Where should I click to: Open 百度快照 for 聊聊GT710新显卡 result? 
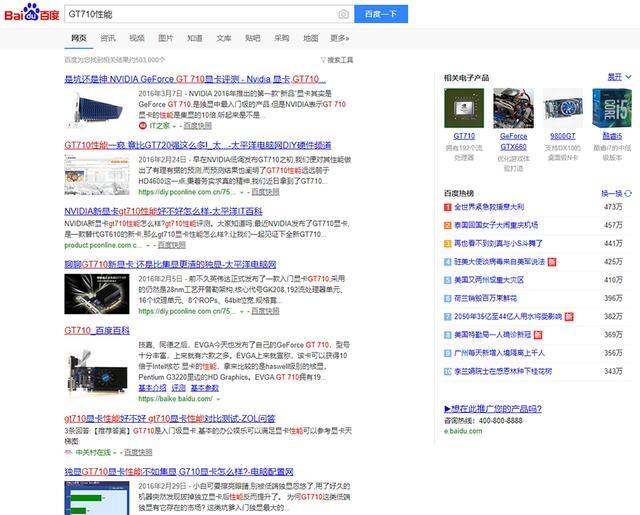tap(265, 311)
